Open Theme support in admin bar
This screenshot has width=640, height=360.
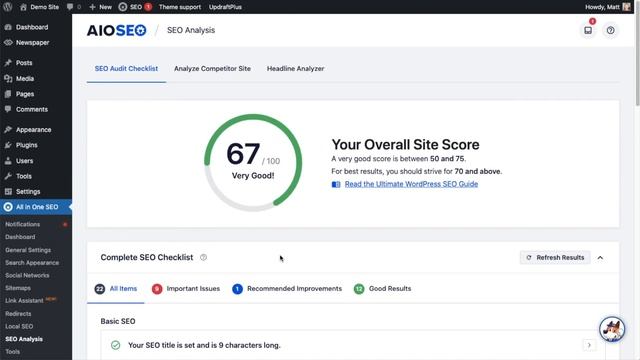tap(180, 7)
